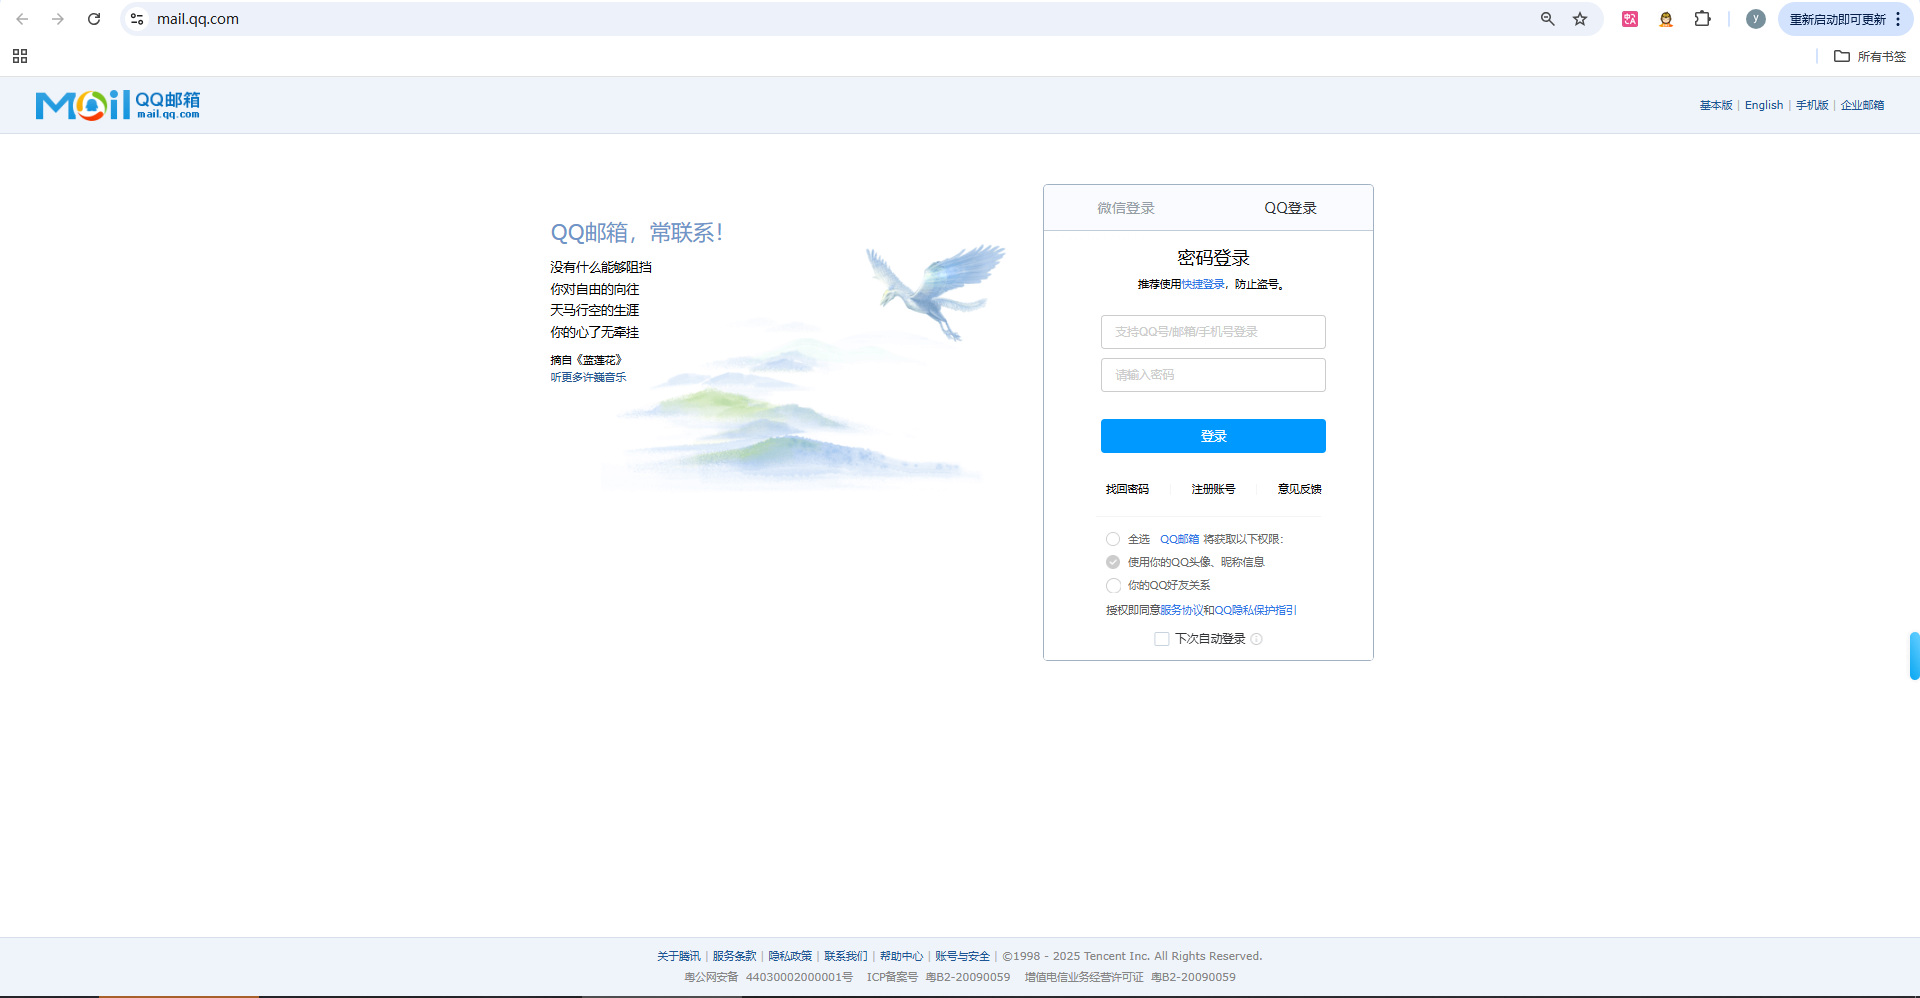Select the 全选 radio option

point(1113,539)
